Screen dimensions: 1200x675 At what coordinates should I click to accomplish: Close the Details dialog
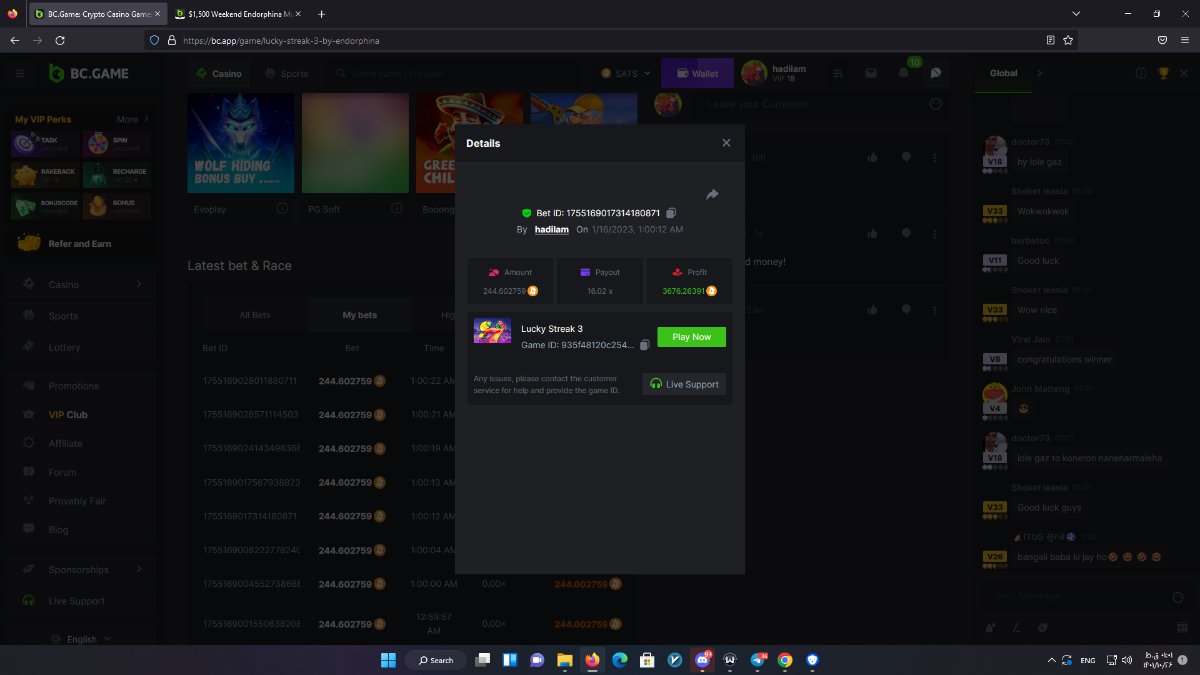pos(726,143)
